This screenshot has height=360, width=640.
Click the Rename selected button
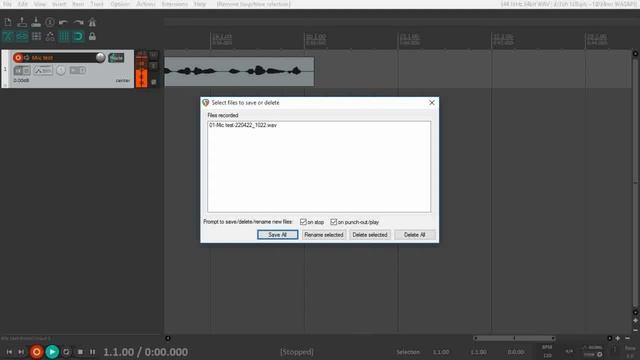tap(324, 235)
